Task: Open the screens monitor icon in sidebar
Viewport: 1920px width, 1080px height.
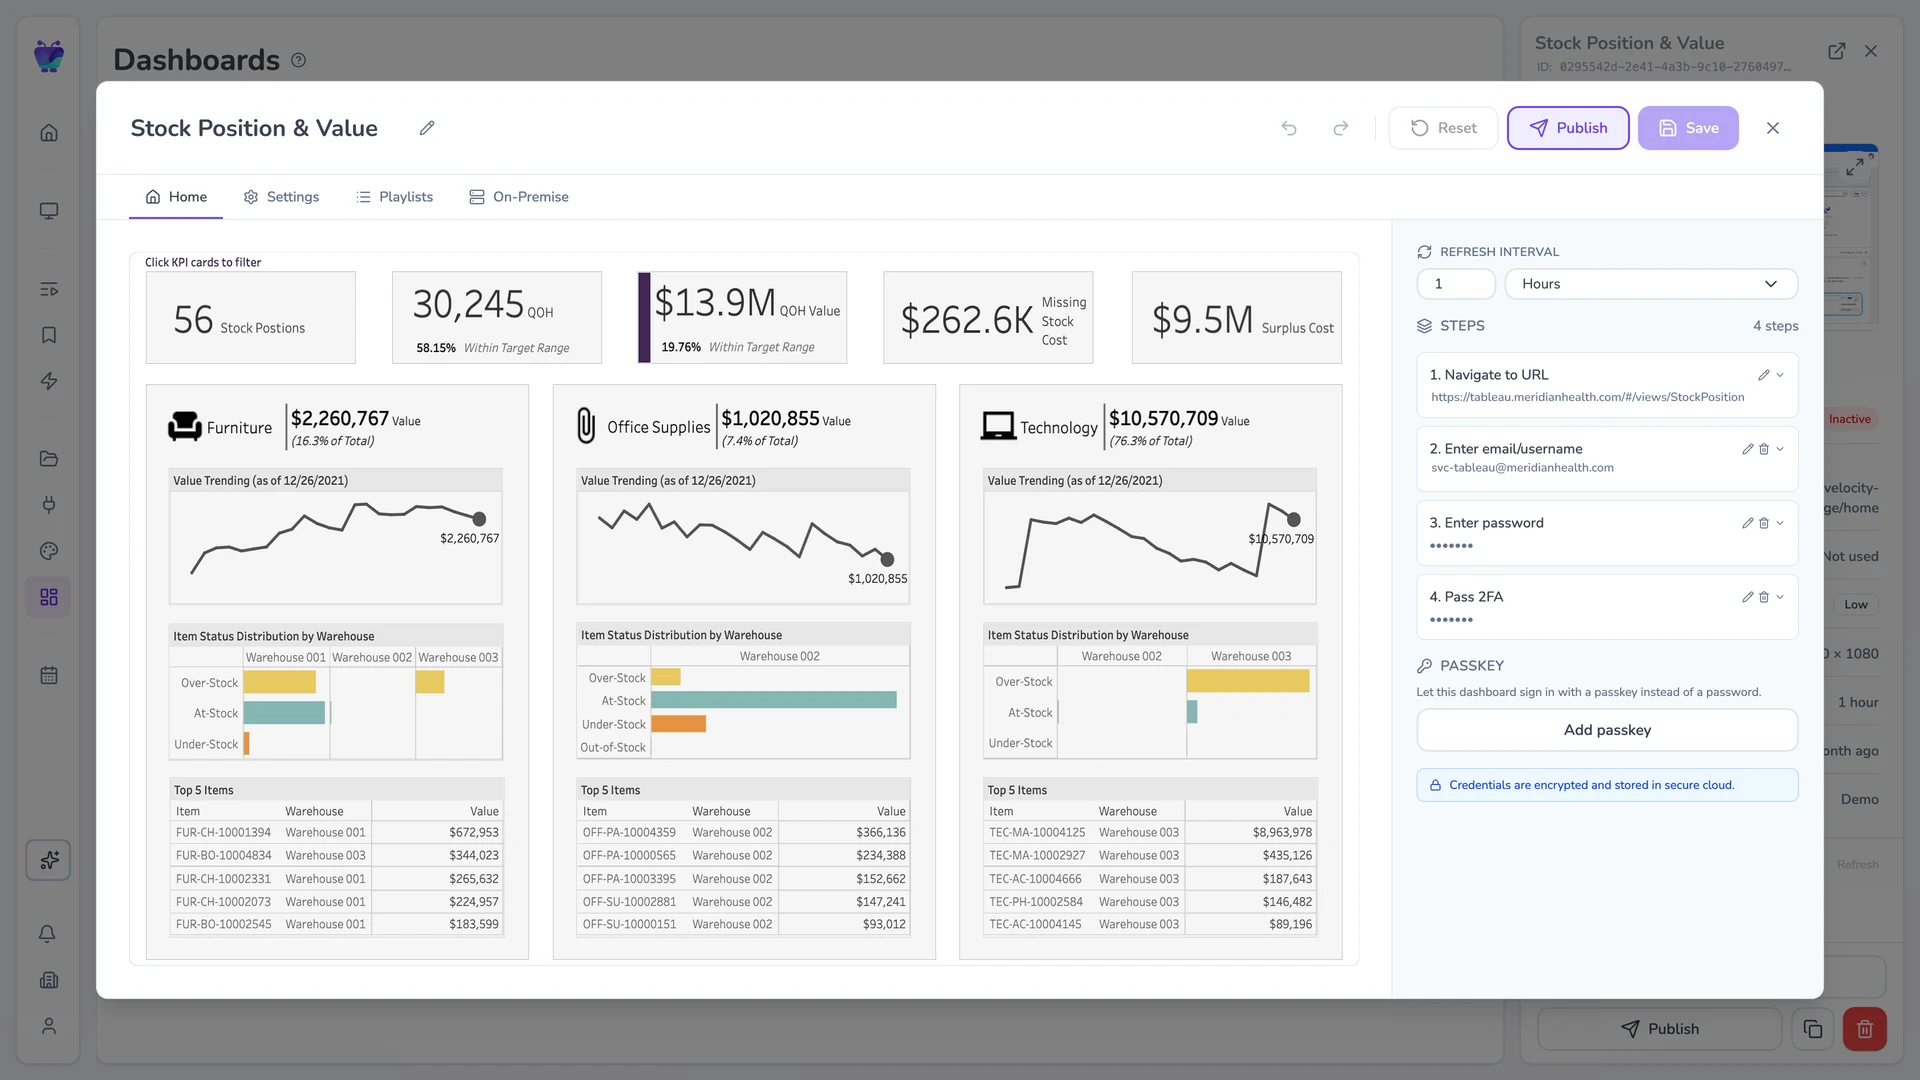Action: pyautogui.click(x=48, y=211)
